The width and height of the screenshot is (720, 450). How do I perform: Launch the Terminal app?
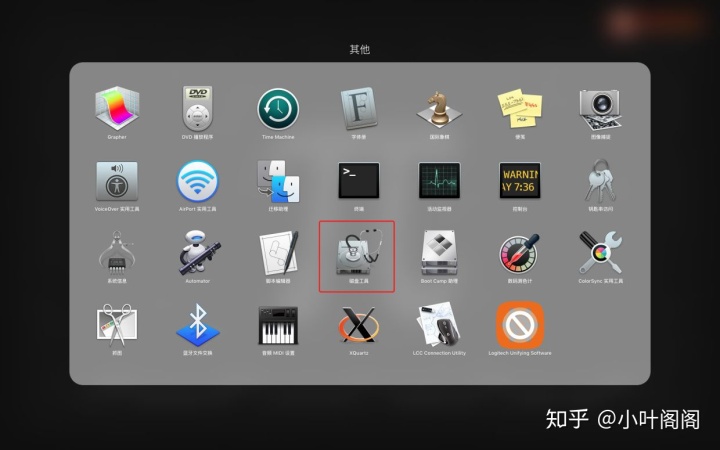[359, 180]
